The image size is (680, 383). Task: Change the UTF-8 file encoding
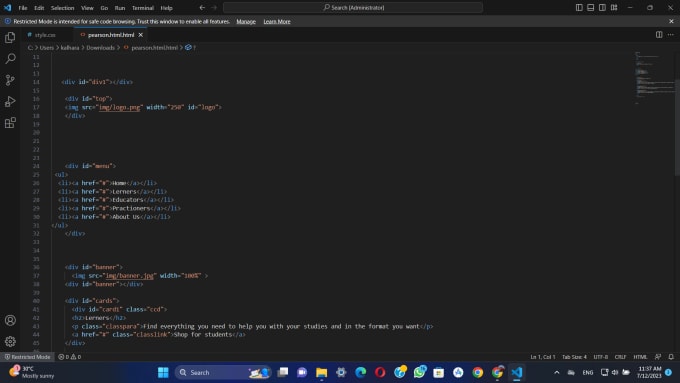tap(601, 357)
